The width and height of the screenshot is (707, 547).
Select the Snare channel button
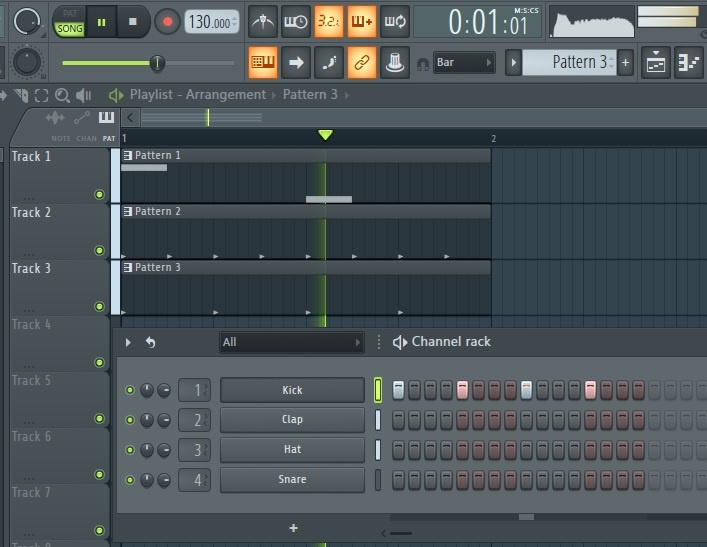[292, 479]
